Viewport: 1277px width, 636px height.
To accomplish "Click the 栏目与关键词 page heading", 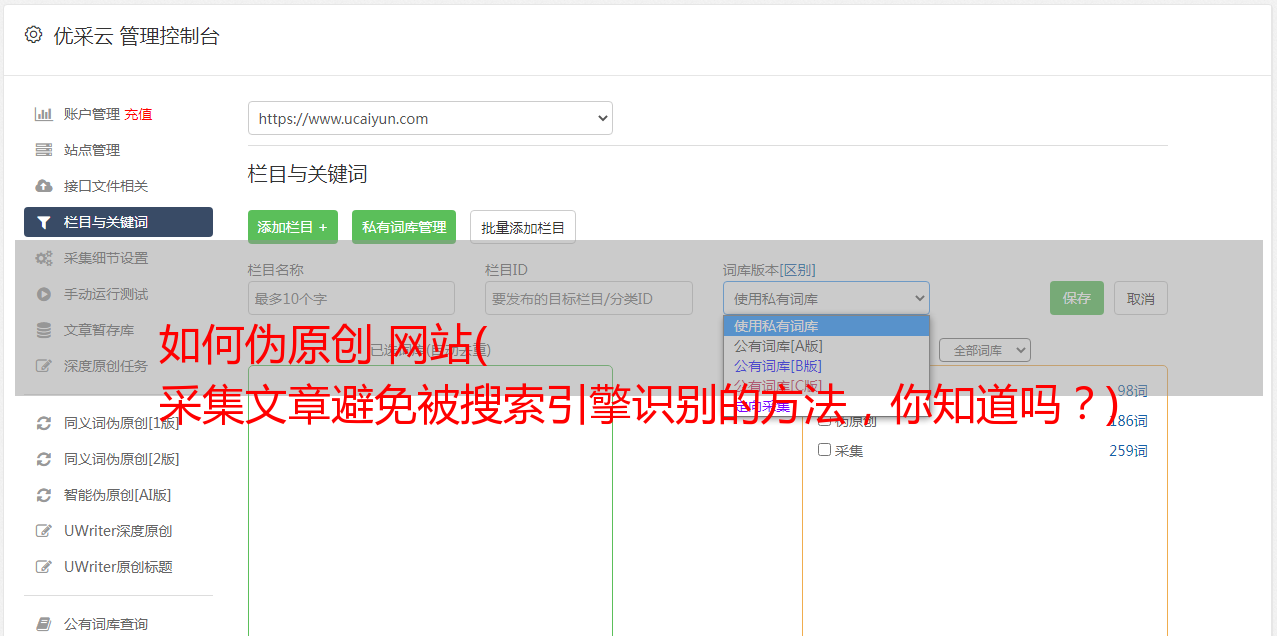I will point(308,174).
